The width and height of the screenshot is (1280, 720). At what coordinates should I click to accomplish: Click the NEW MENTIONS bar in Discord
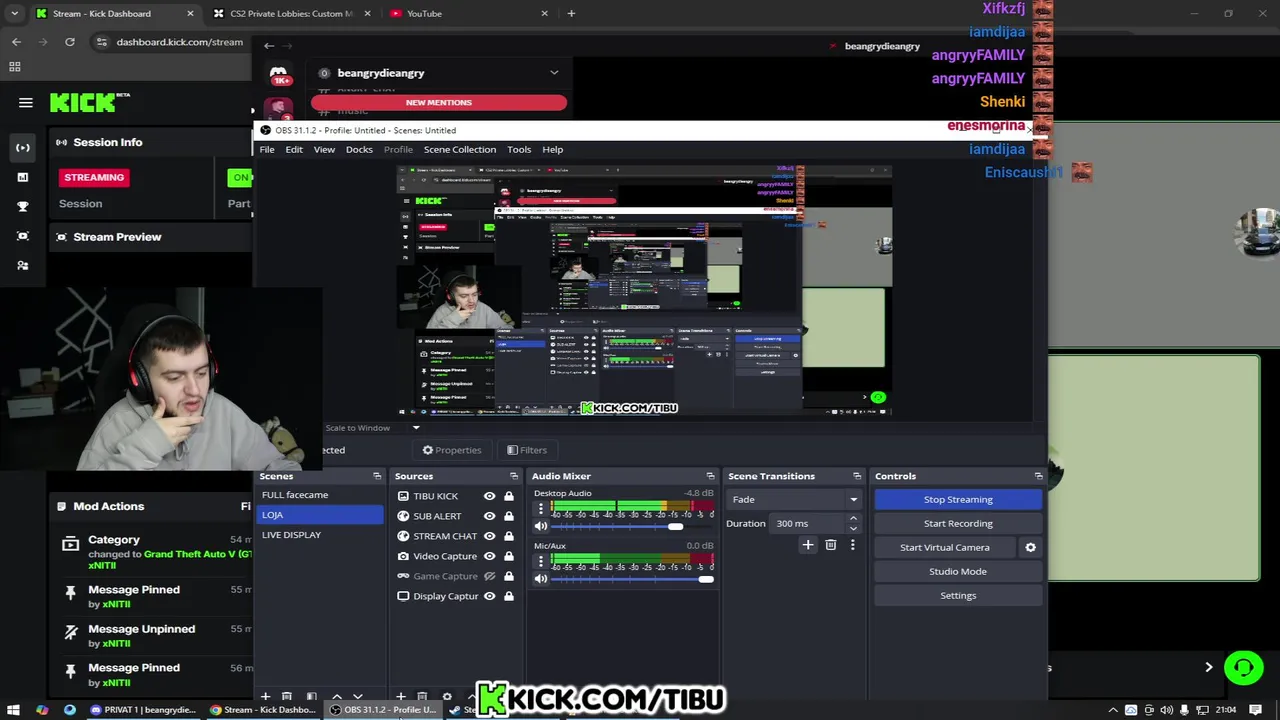point(439,102)
